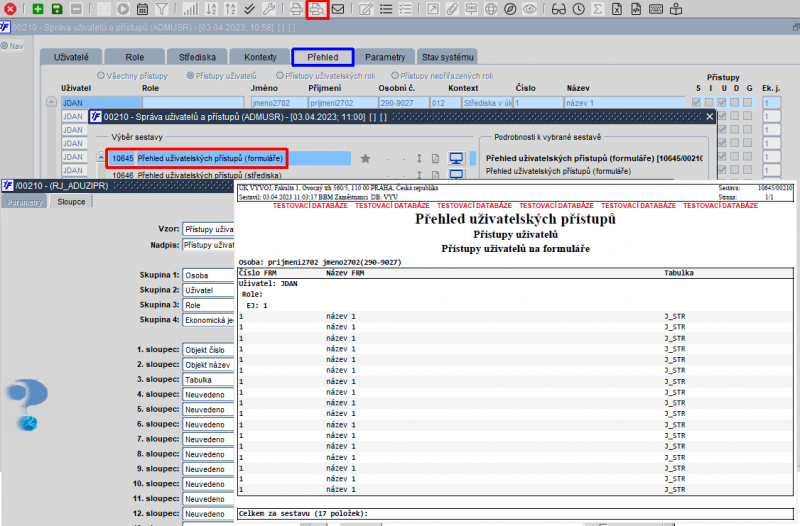The image size is (800, 526).
Task: Click the star favorite icon on report 10645
Action: [365, 158]
